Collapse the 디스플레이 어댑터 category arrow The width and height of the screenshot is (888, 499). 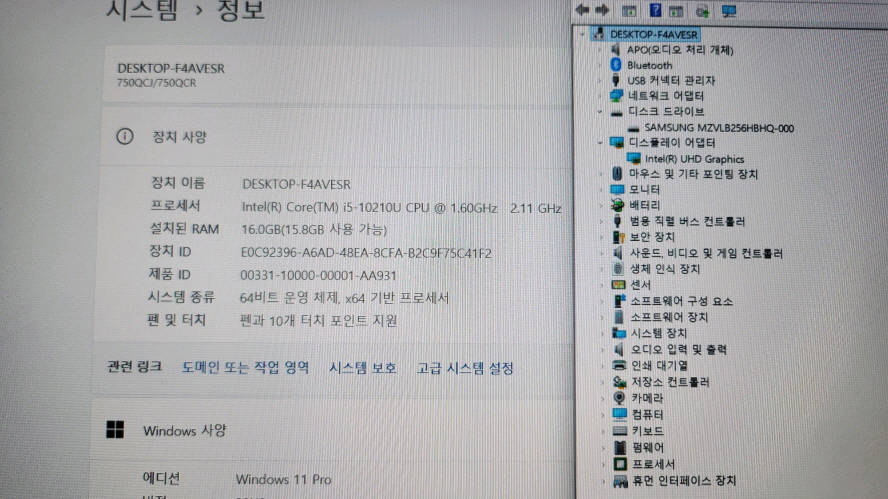[x=600, y=143]
